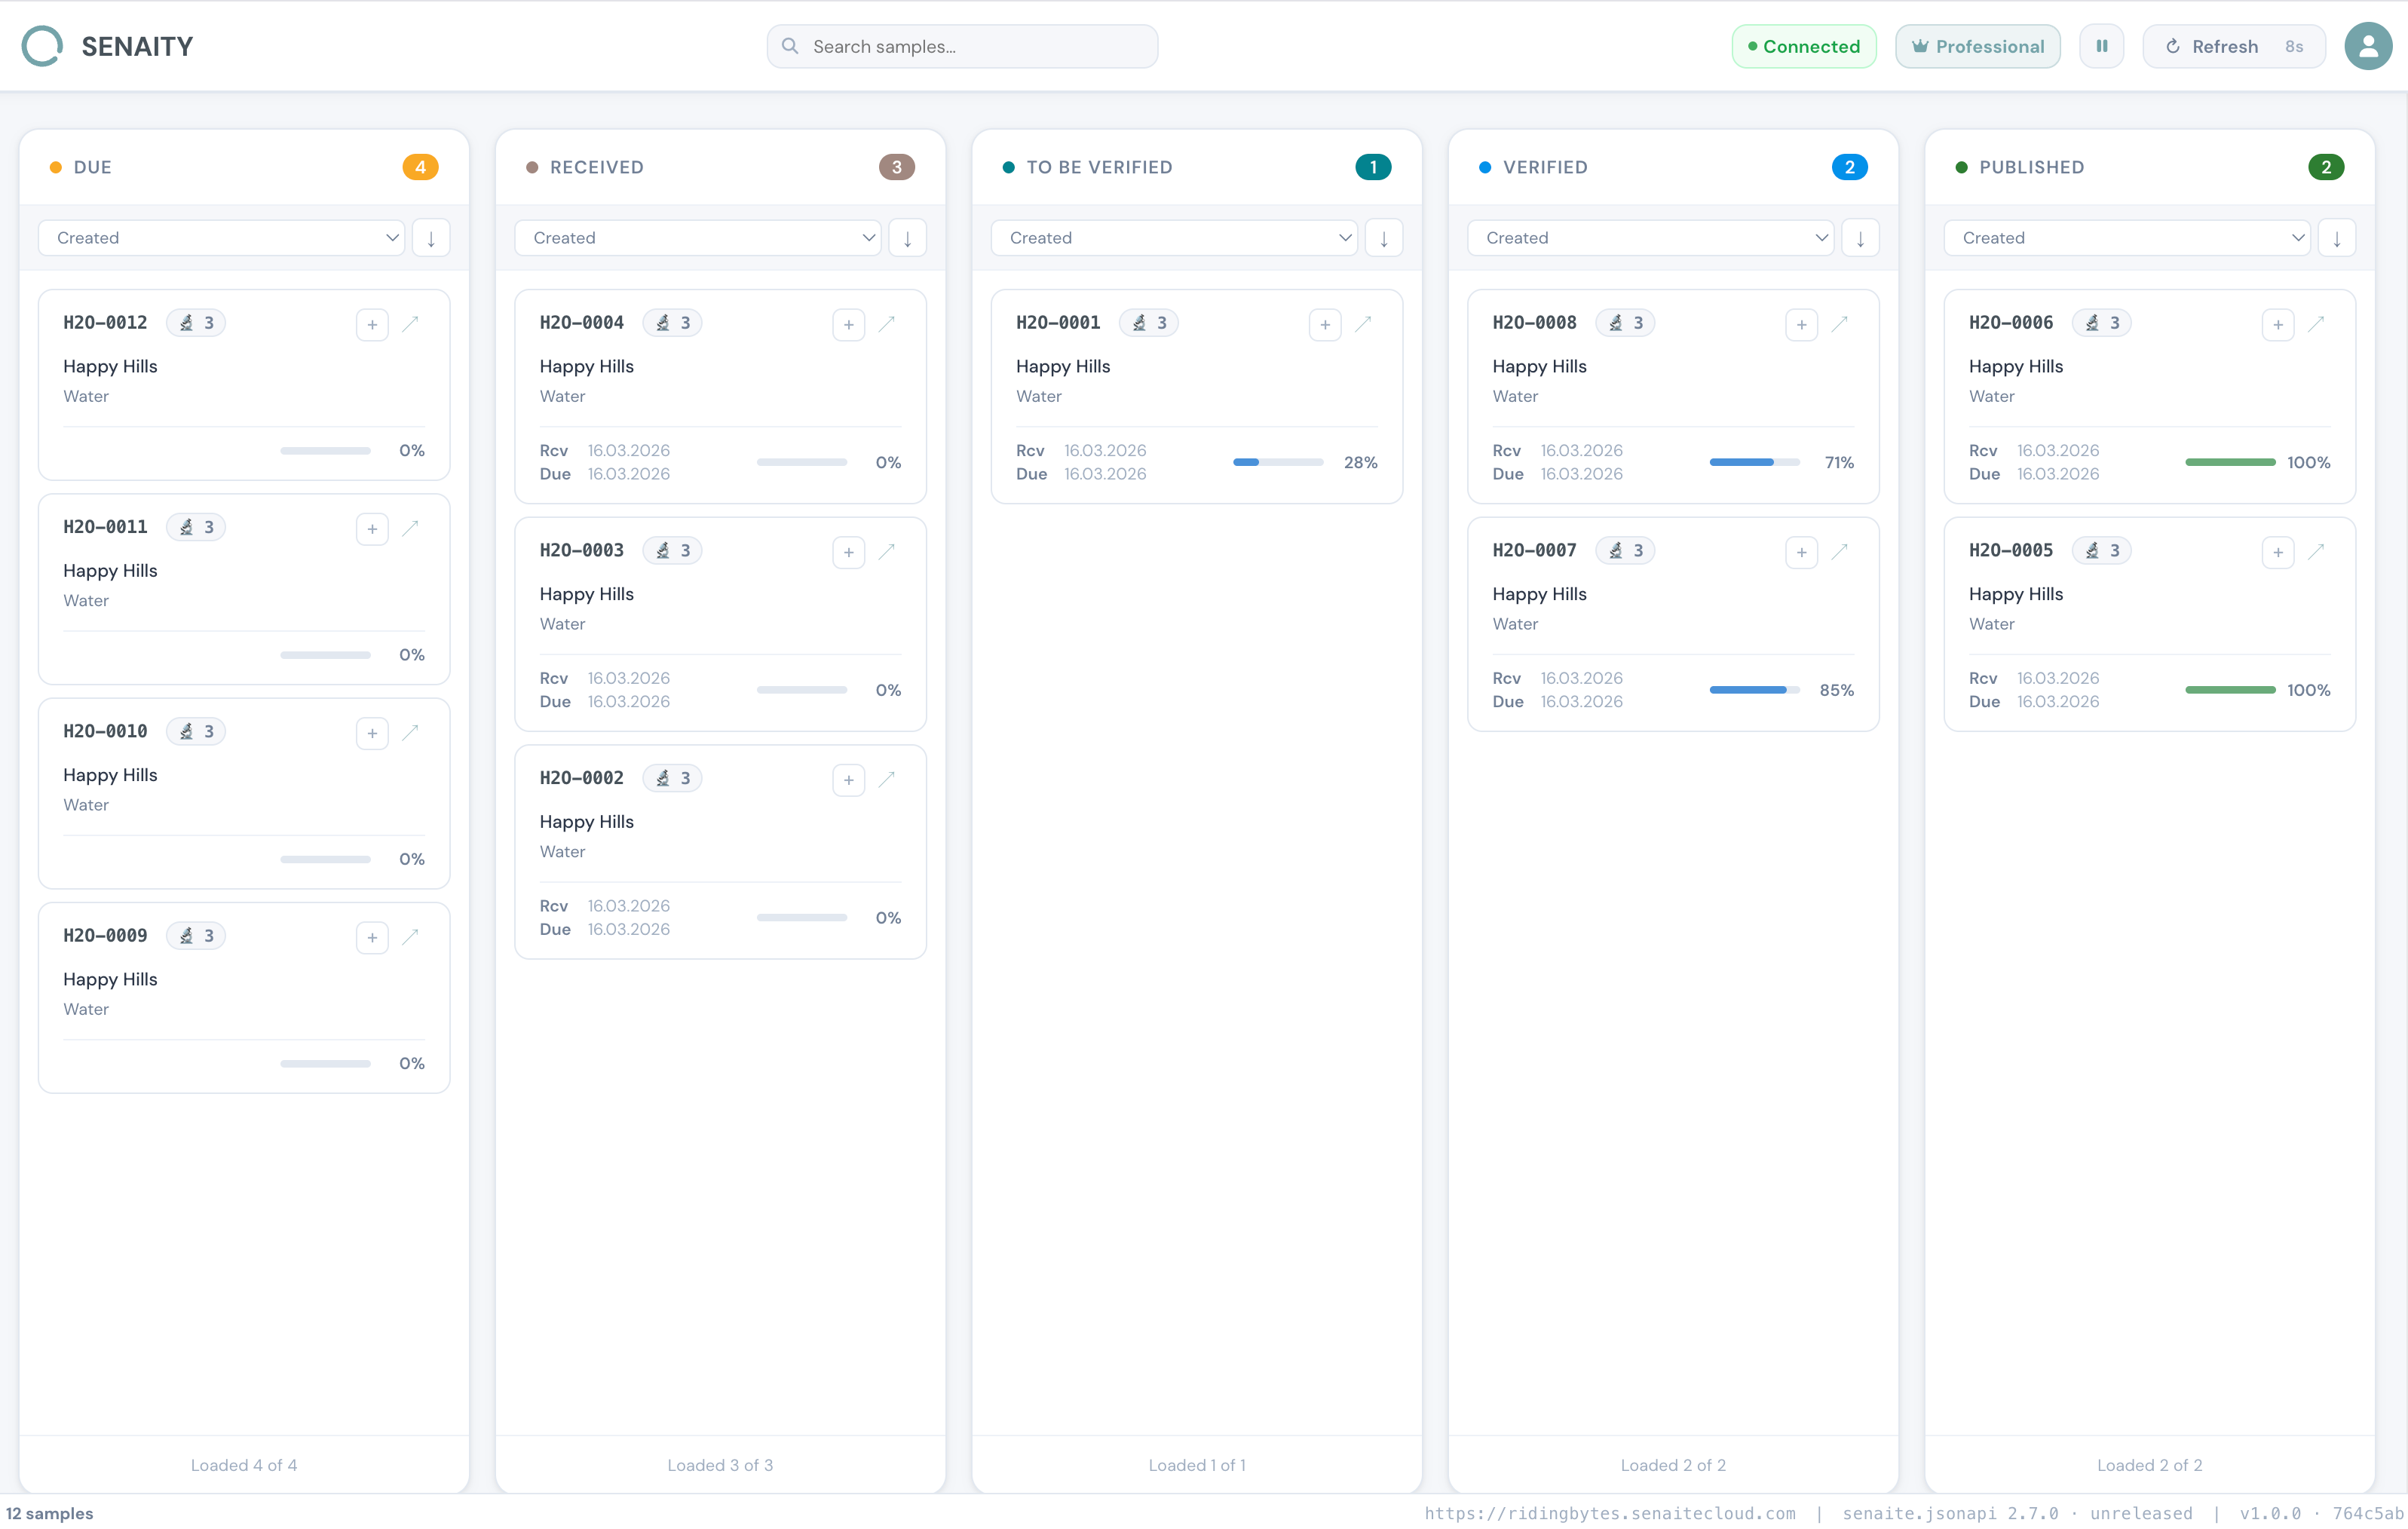The height and width of the screenshot is (1529, 2408).
Task: Click the 85% progress bar on H2O-0007
Action: coord(1754,690)
